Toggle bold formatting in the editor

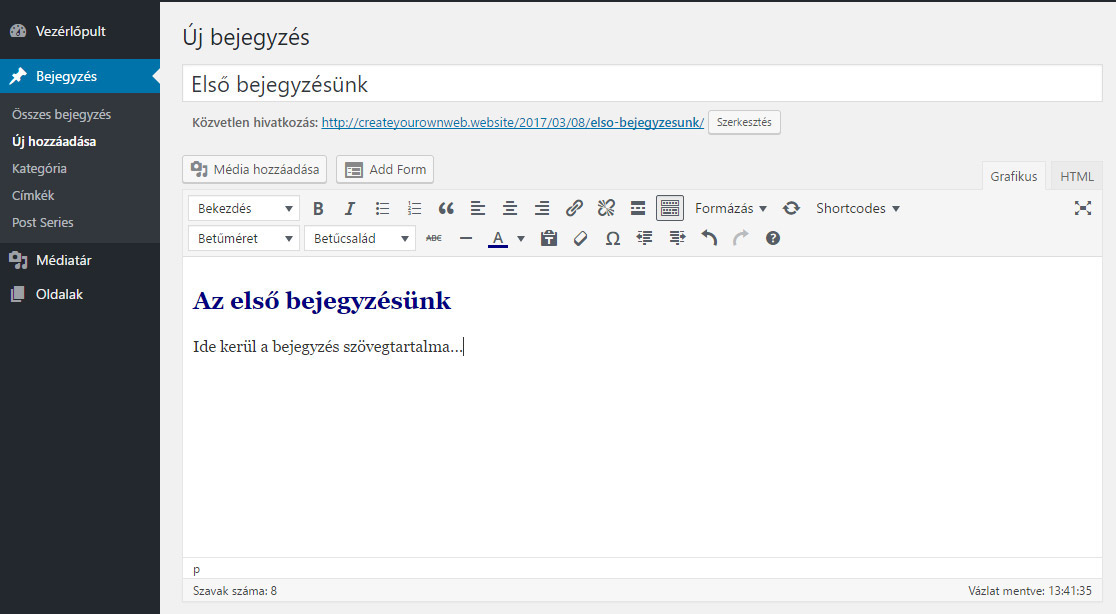coord(318,208)
